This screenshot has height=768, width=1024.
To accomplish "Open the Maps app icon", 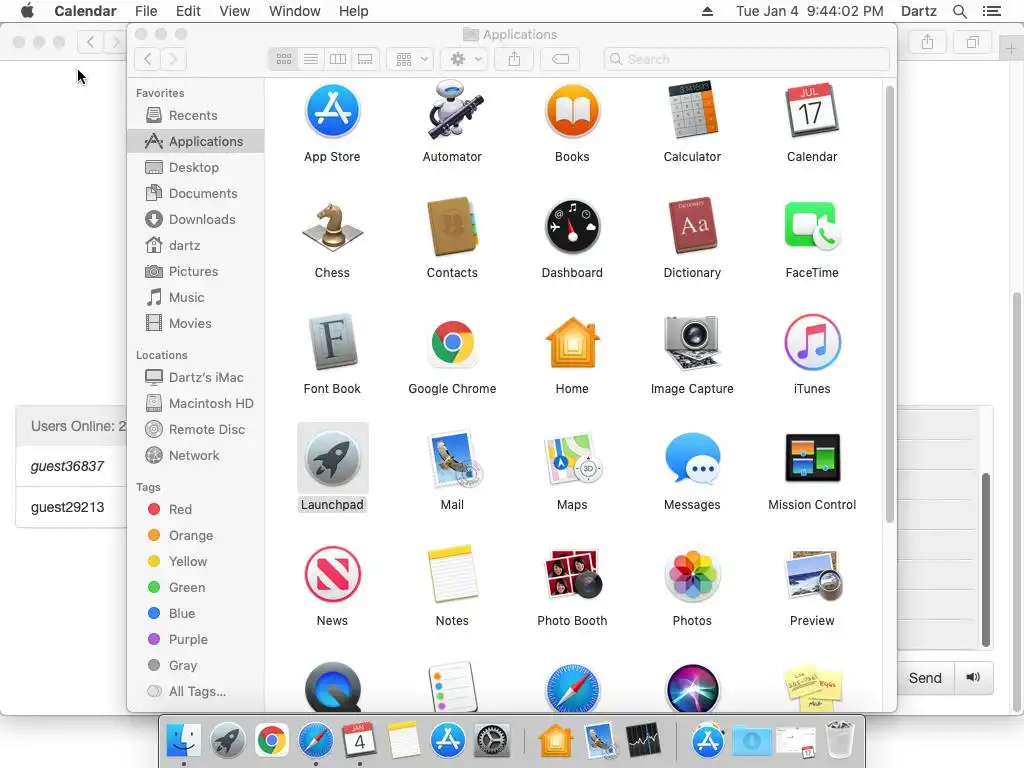I will 572,460.
